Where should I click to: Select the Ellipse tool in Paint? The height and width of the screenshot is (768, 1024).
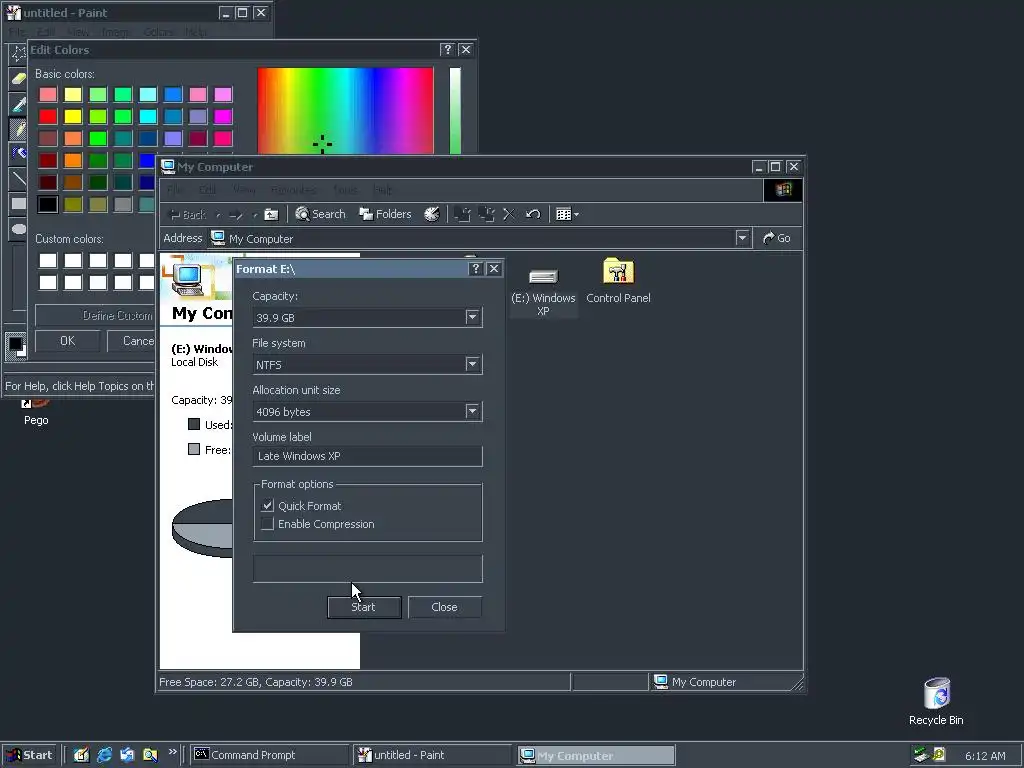click(x=18, y=229)
